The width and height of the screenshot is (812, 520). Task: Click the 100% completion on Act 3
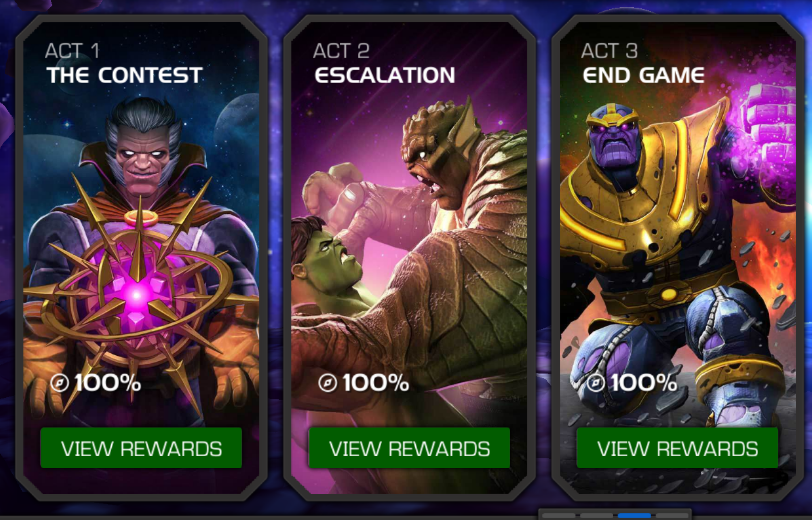point(644,383)
